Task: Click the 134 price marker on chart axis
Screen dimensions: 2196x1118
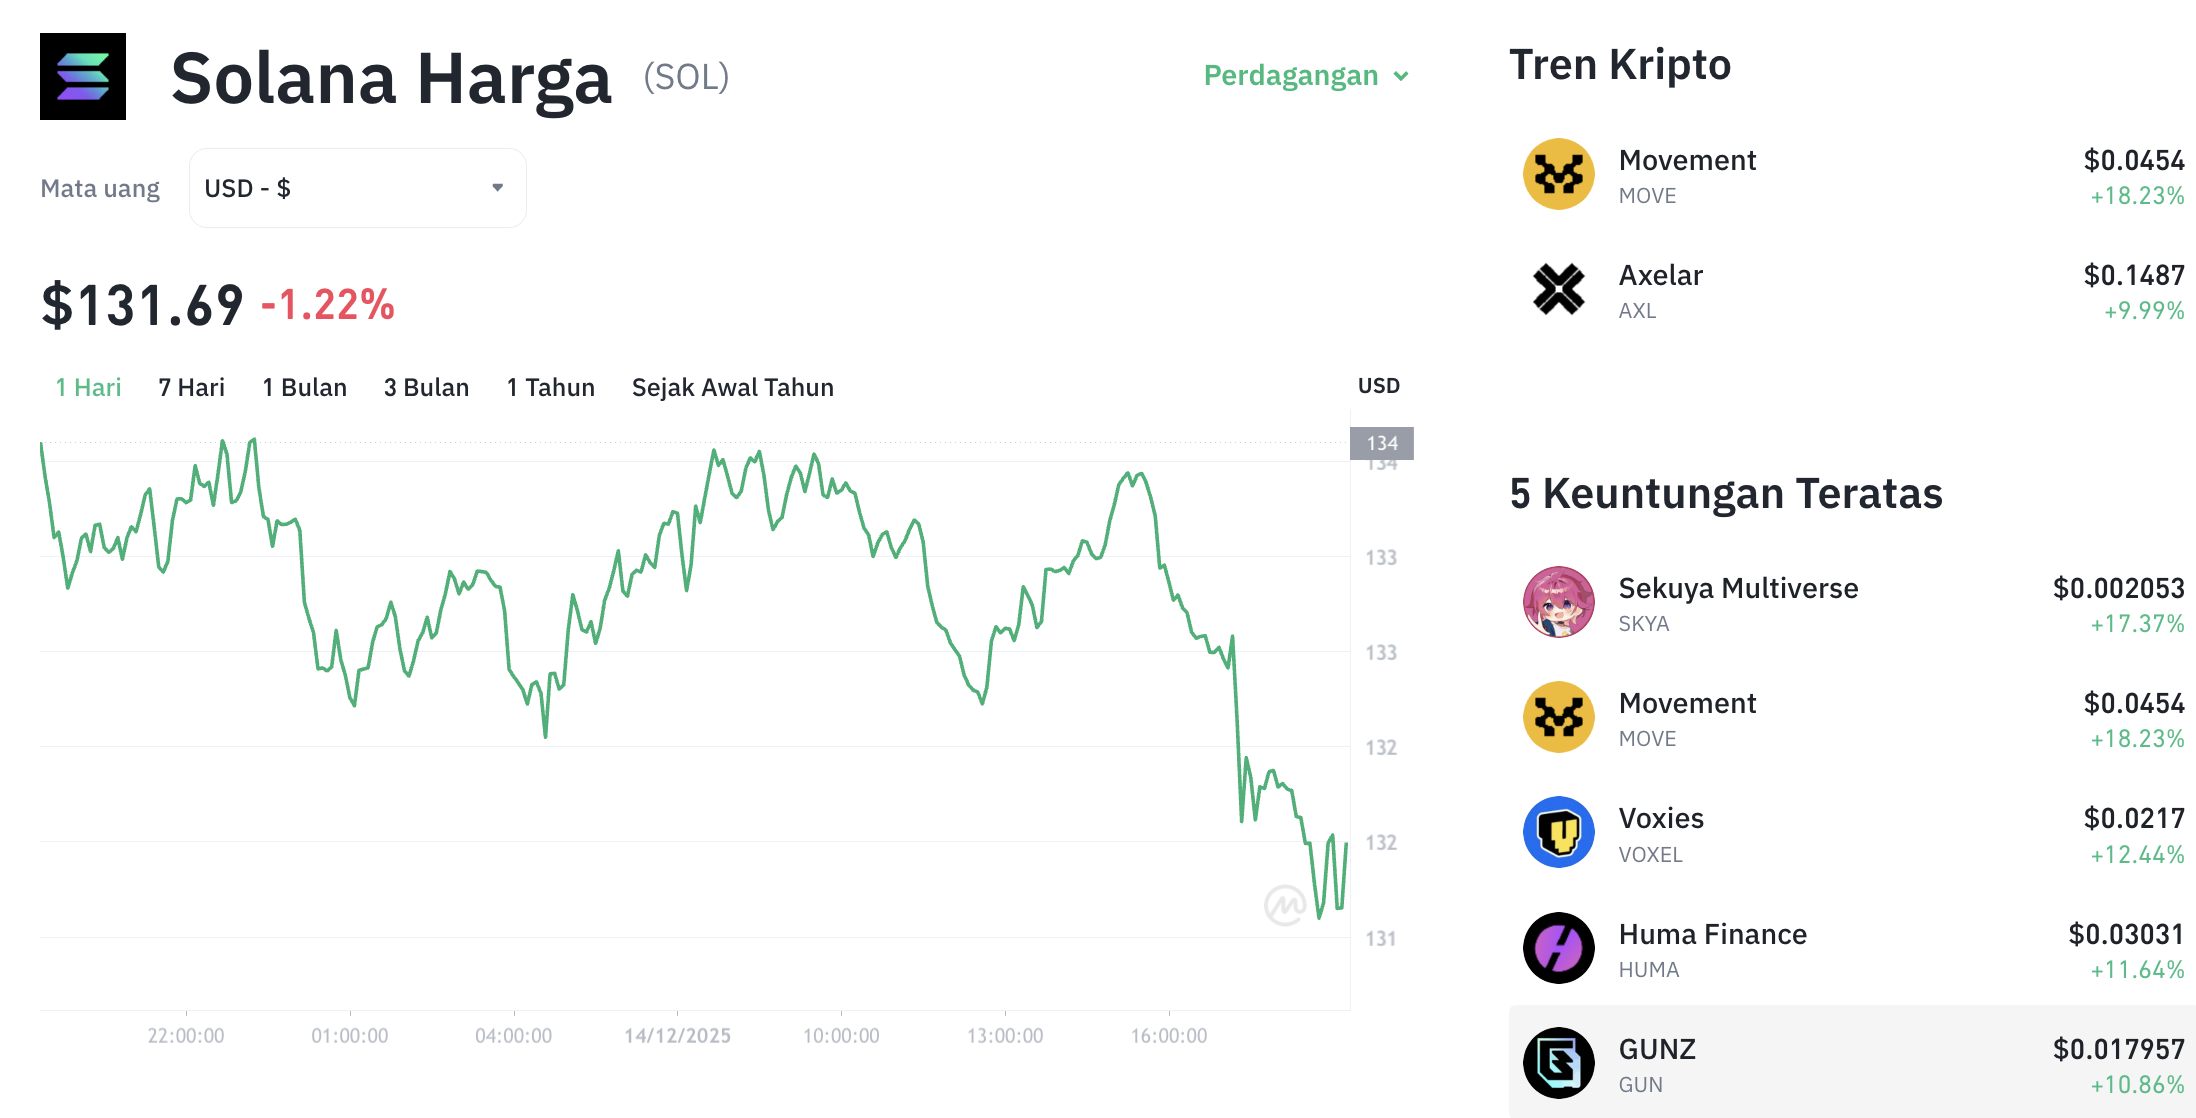Action: click(1382, 443)
